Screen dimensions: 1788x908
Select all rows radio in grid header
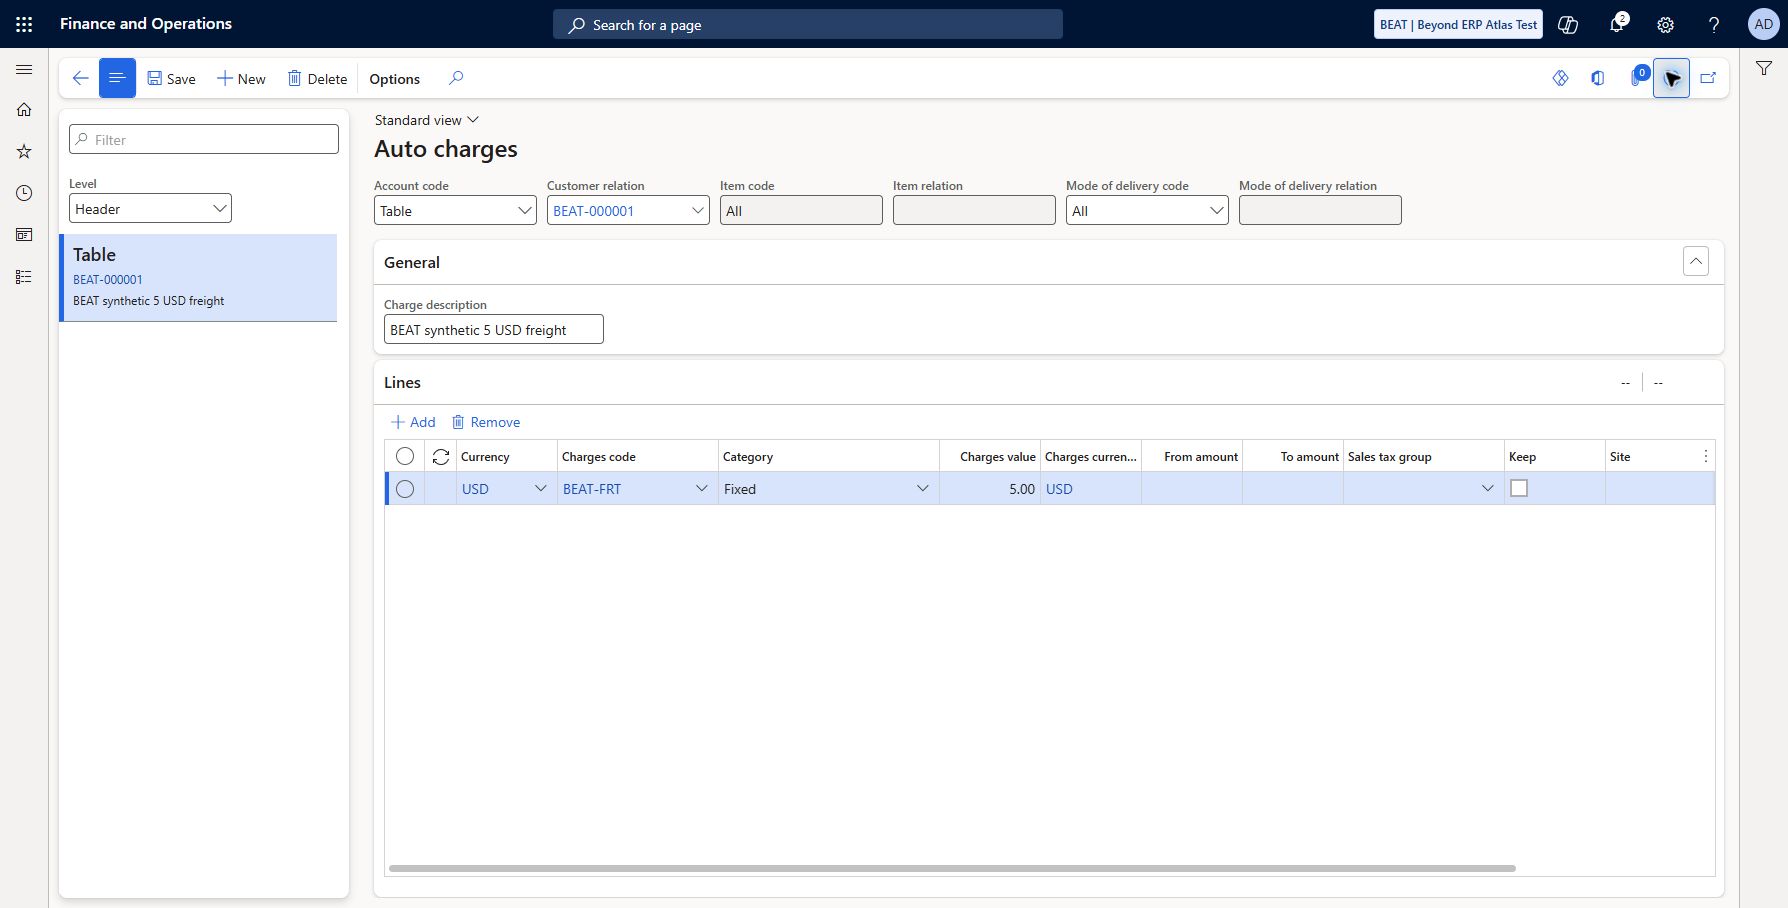click(405, 456)
